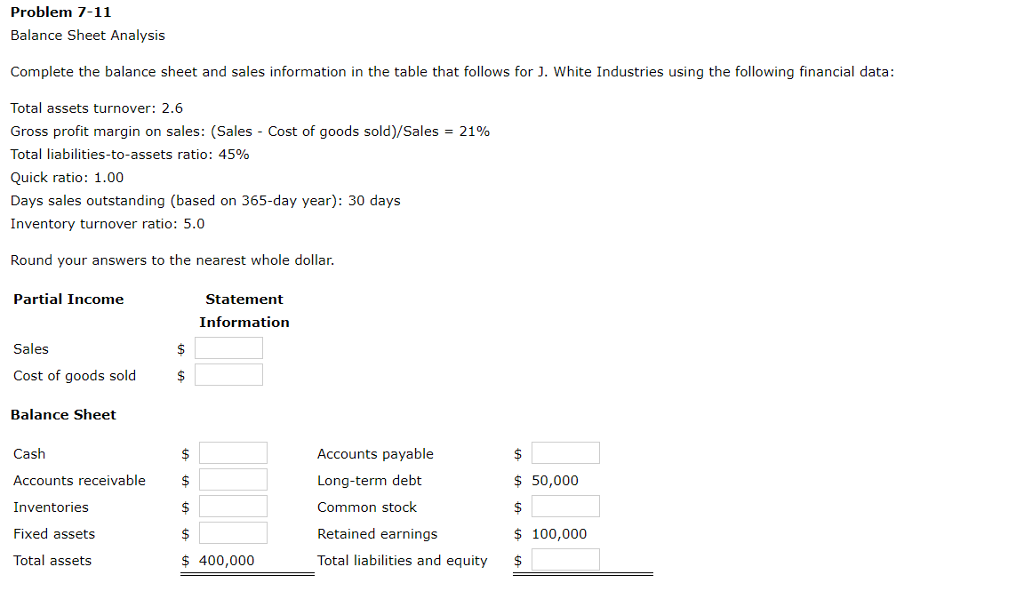
Task: Click the Accounts receivable input field
Action: click(233, 479)
